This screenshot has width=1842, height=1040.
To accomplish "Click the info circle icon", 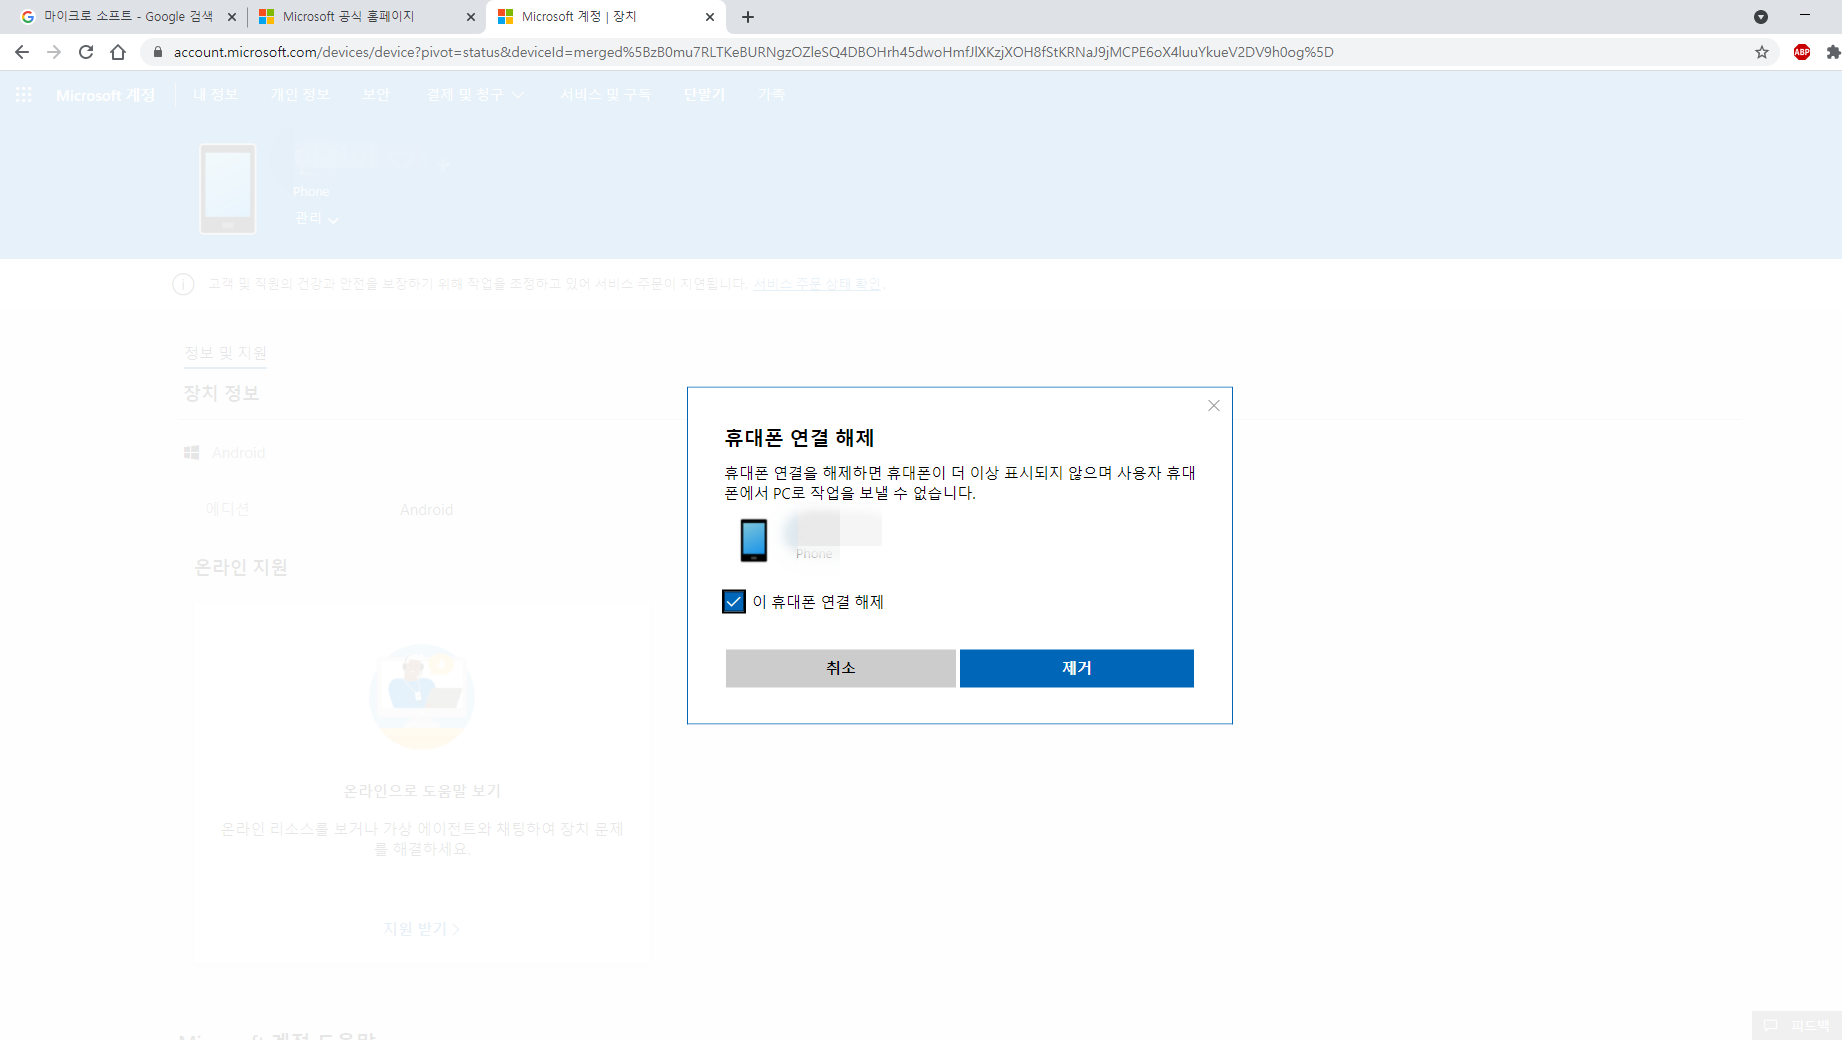I will point(183,284).
